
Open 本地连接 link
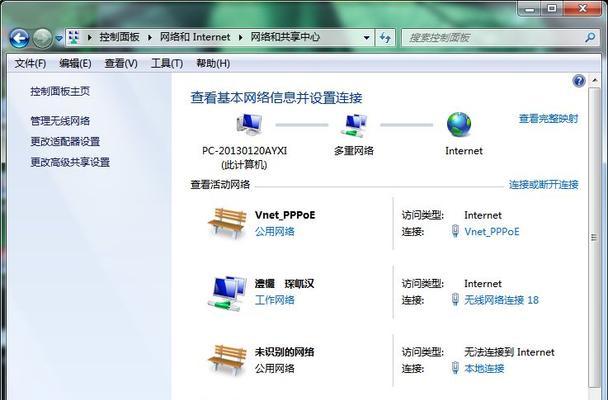tap(484, 368)
